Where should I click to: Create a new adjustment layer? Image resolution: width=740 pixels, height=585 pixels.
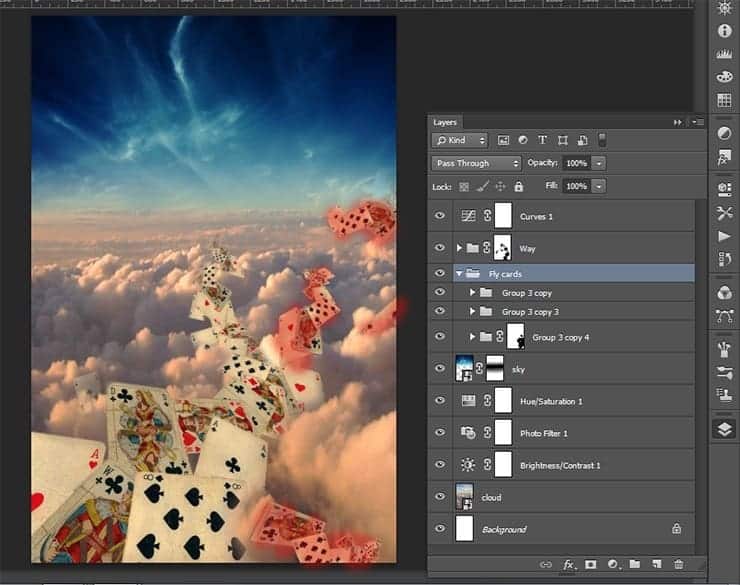612,565
